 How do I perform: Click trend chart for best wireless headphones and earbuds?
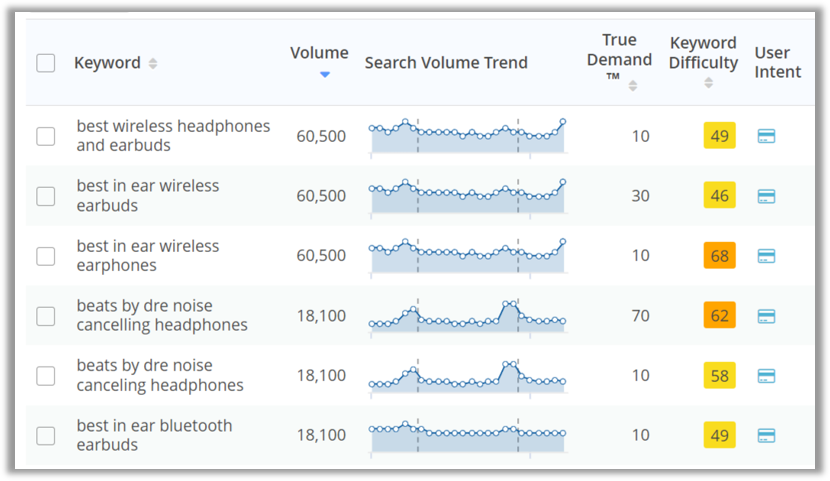tap(468, 137)
